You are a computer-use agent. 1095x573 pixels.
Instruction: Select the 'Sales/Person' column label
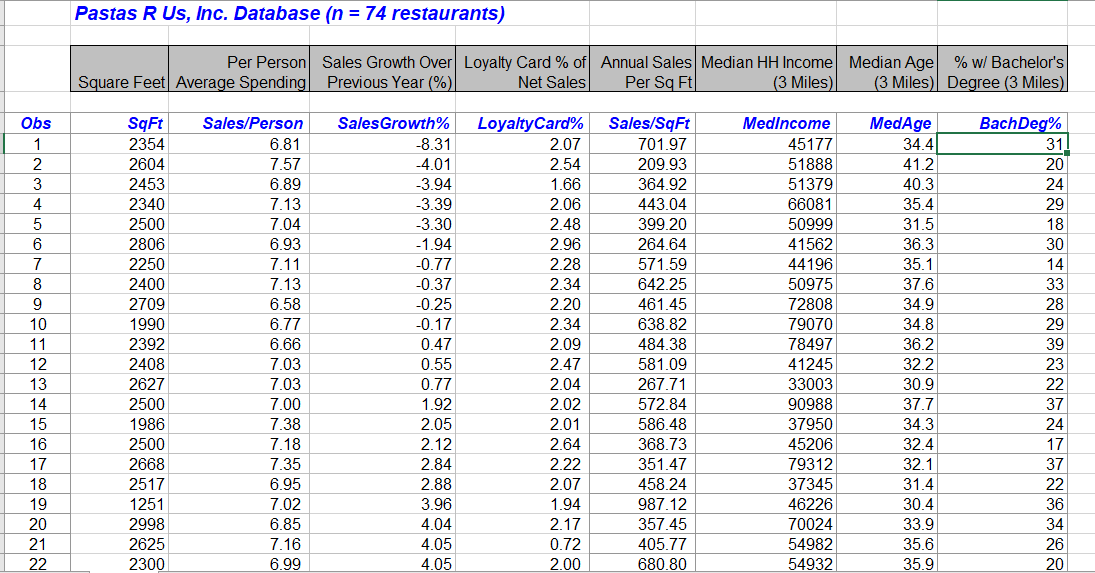pyautogui.click(x=239, y=124)
